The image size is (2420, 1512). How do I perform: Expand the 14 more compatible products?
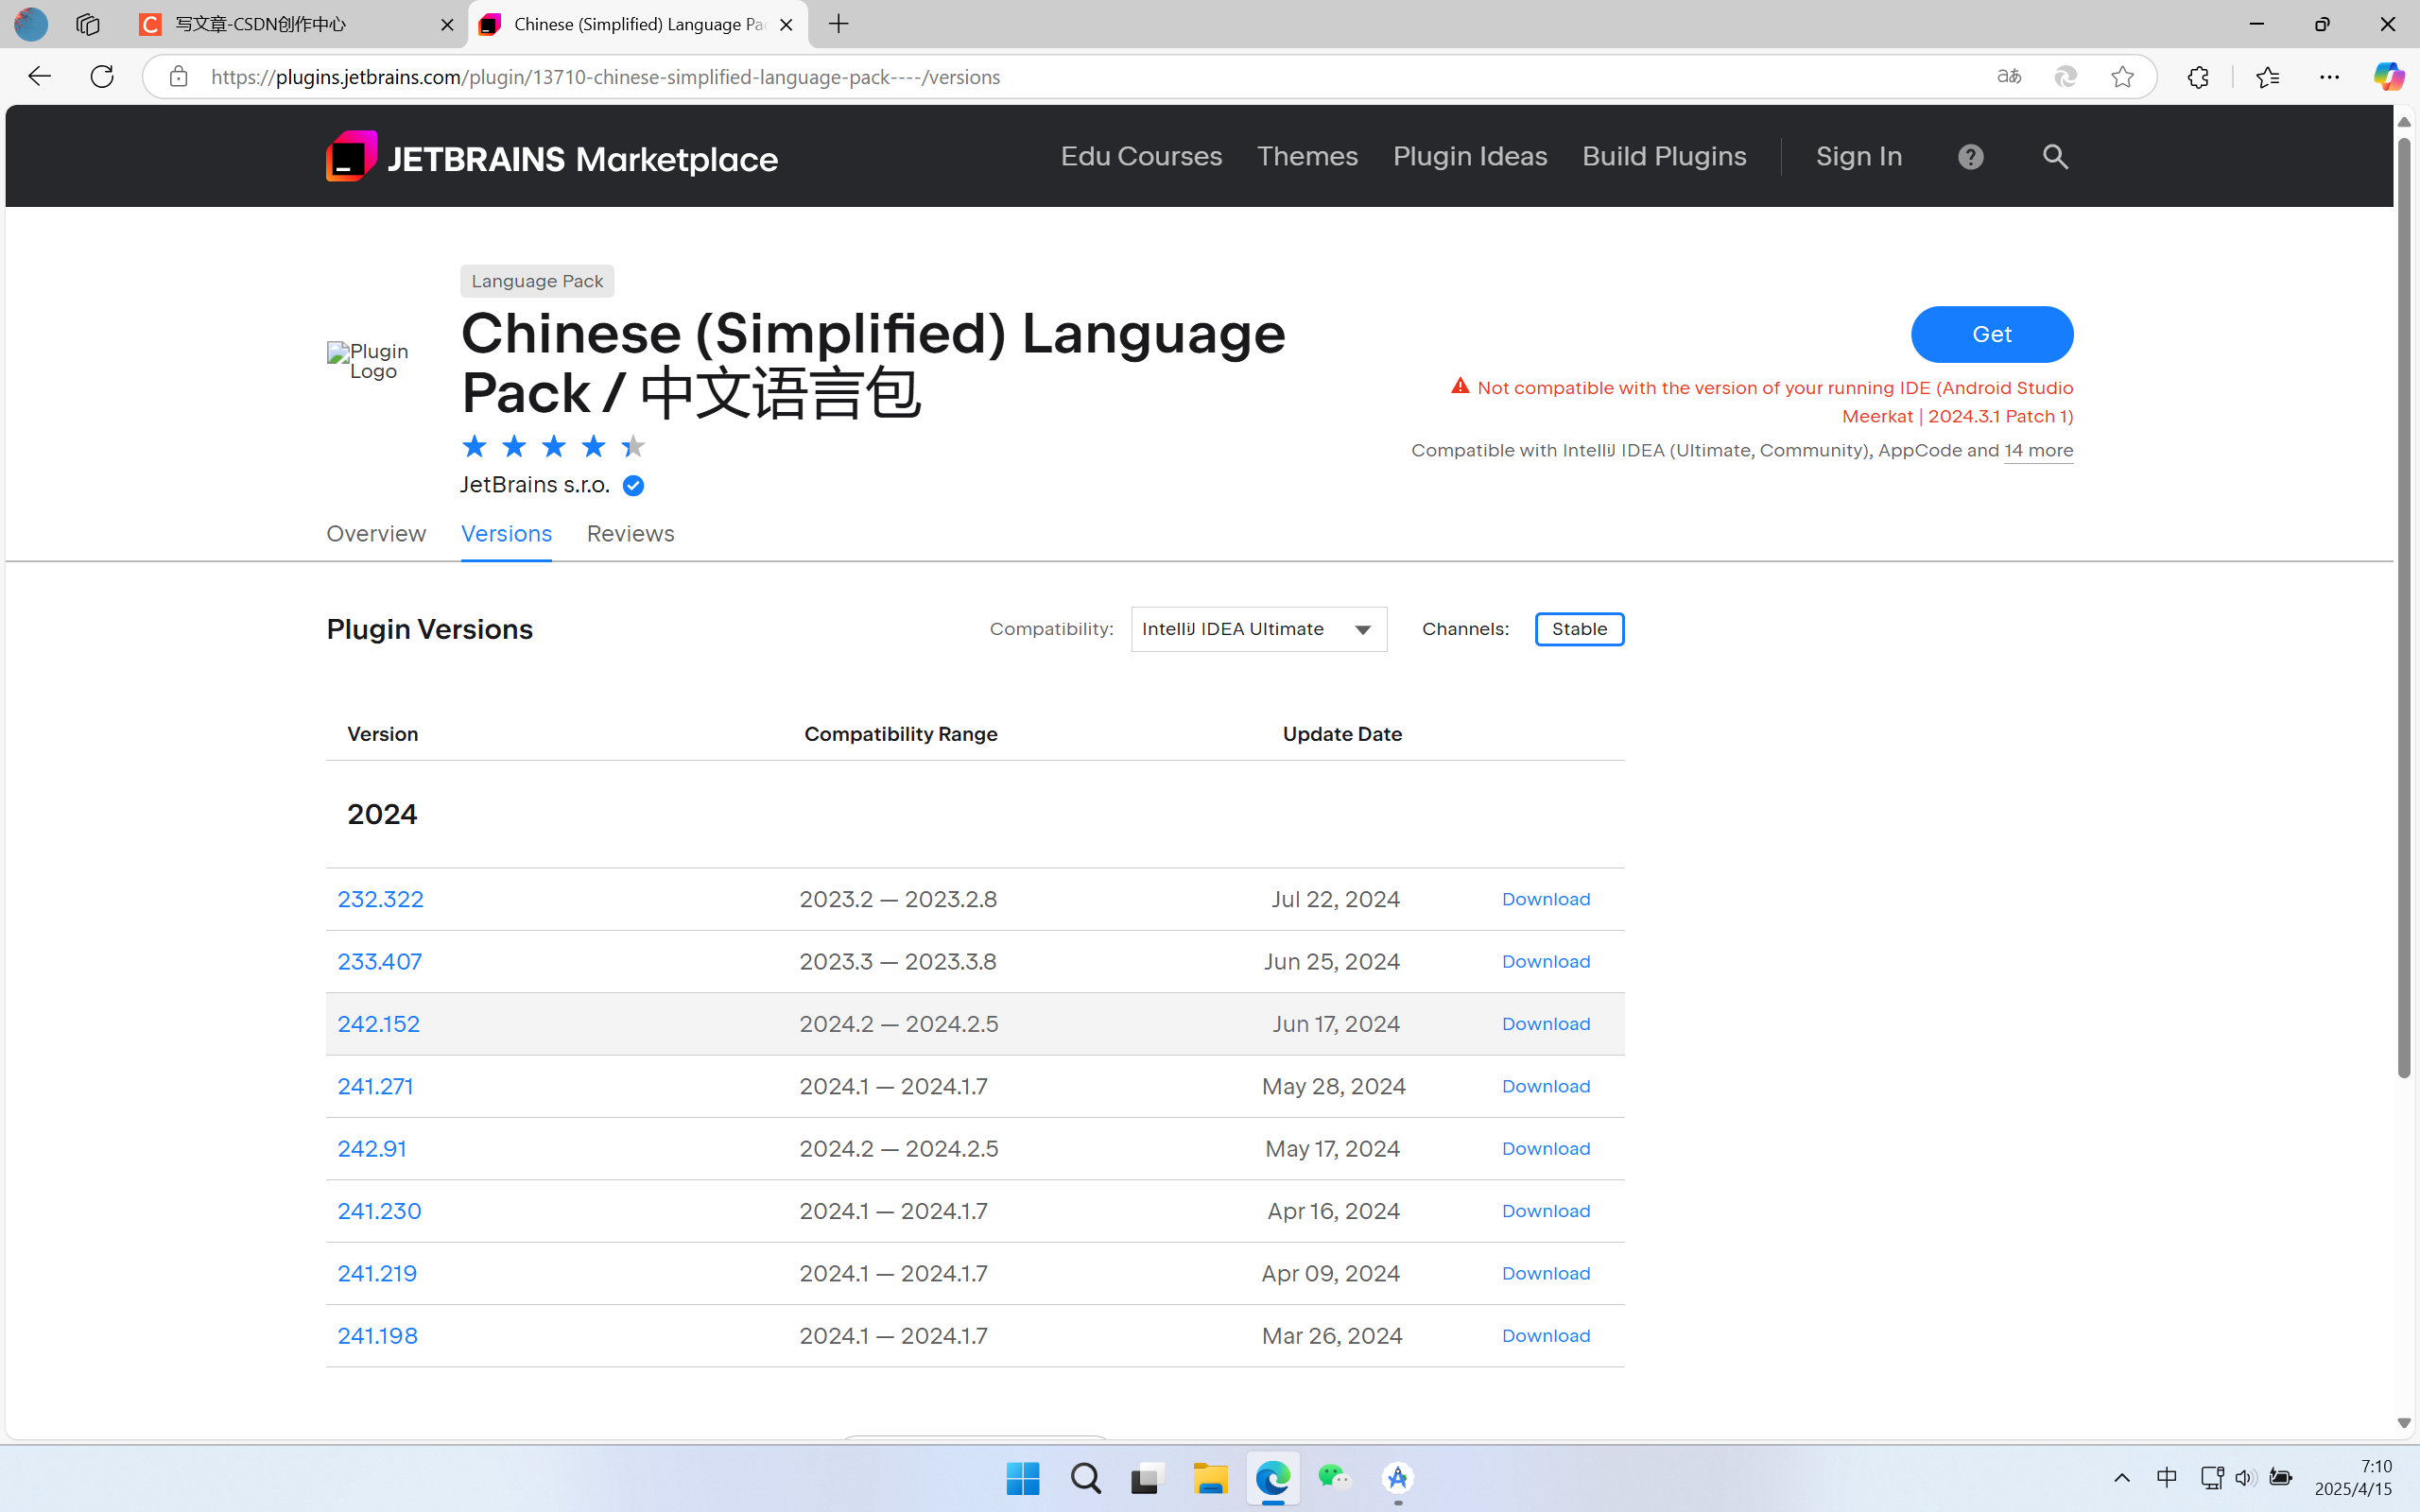2037,451
